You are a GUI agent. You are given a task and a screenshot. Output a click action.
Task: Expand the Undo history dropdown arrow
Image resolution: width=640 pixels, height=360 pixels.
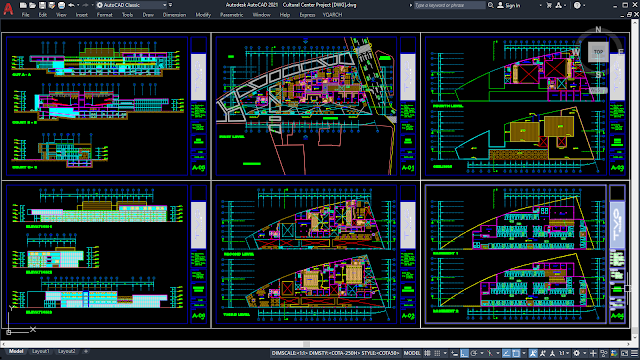pos(78,5)
